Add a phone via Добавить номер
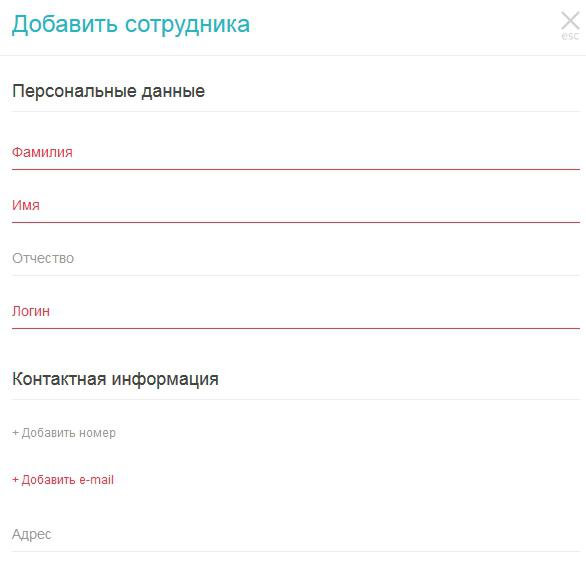 (x=64, y=433)
